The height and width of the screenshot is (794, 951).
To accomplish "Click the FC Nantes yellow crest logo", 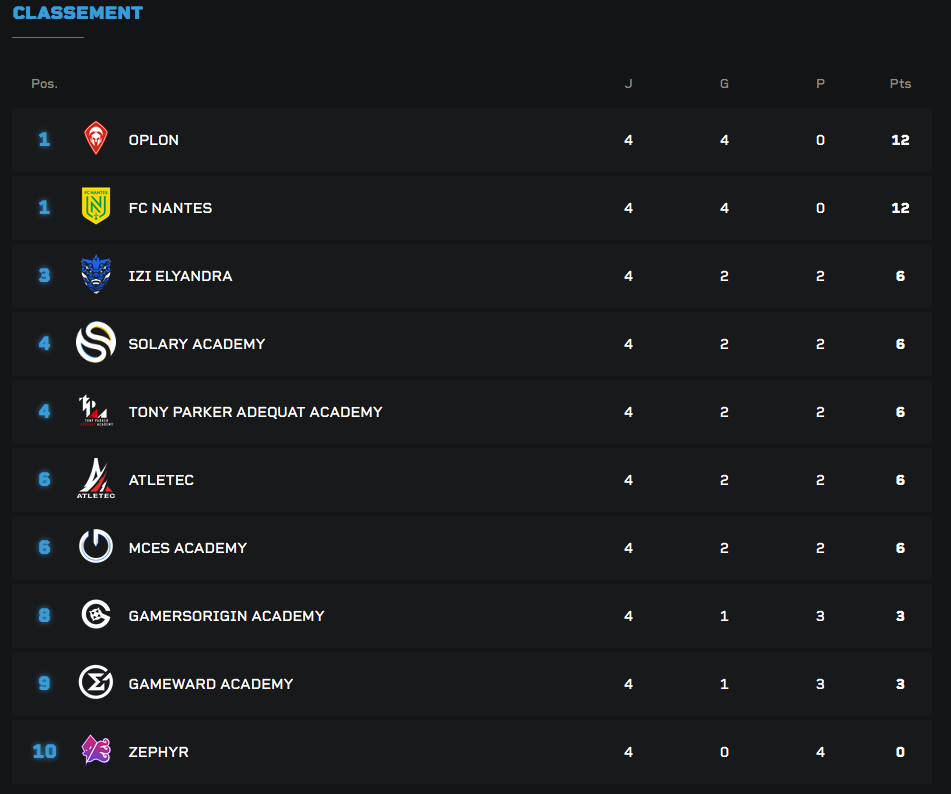I will click(96, 206).
